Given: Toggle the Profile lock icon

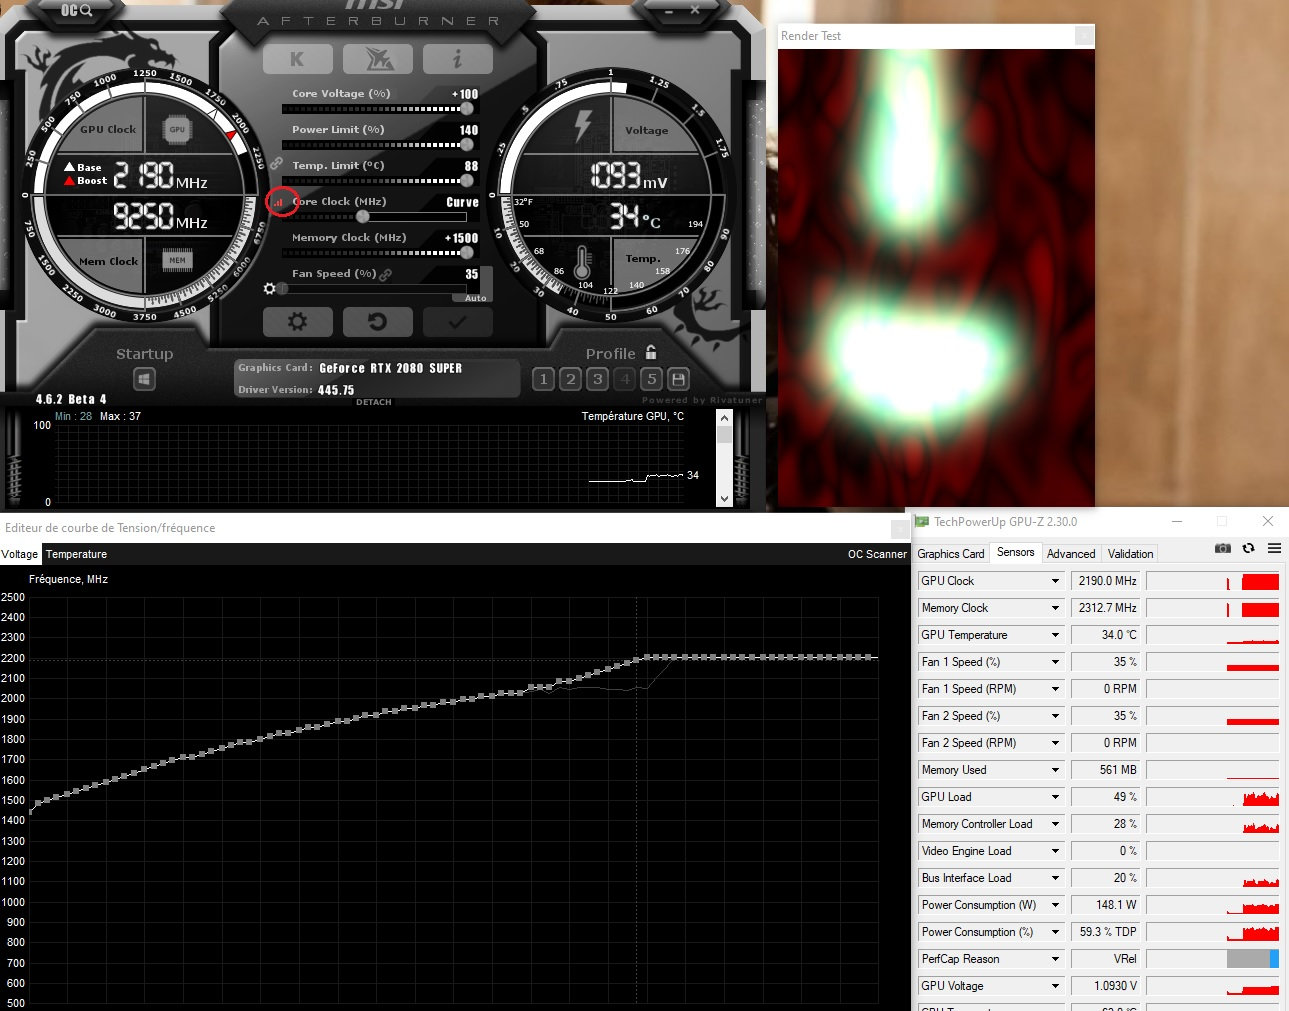Looking at the screenshot, I should (651, 352).
